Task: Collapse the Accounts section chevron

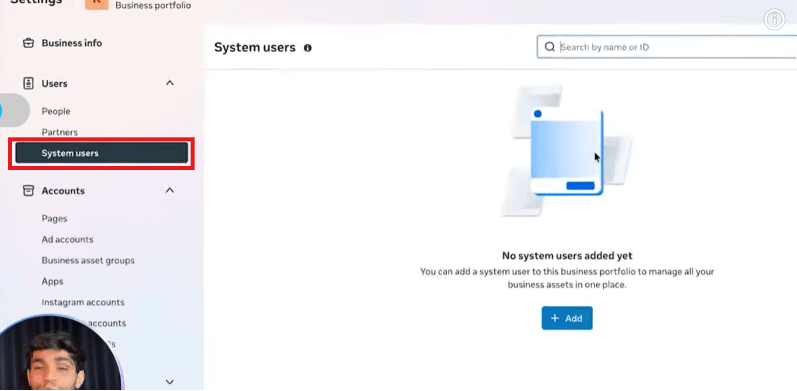Action: pyautogui.click(x=170, y=190)
